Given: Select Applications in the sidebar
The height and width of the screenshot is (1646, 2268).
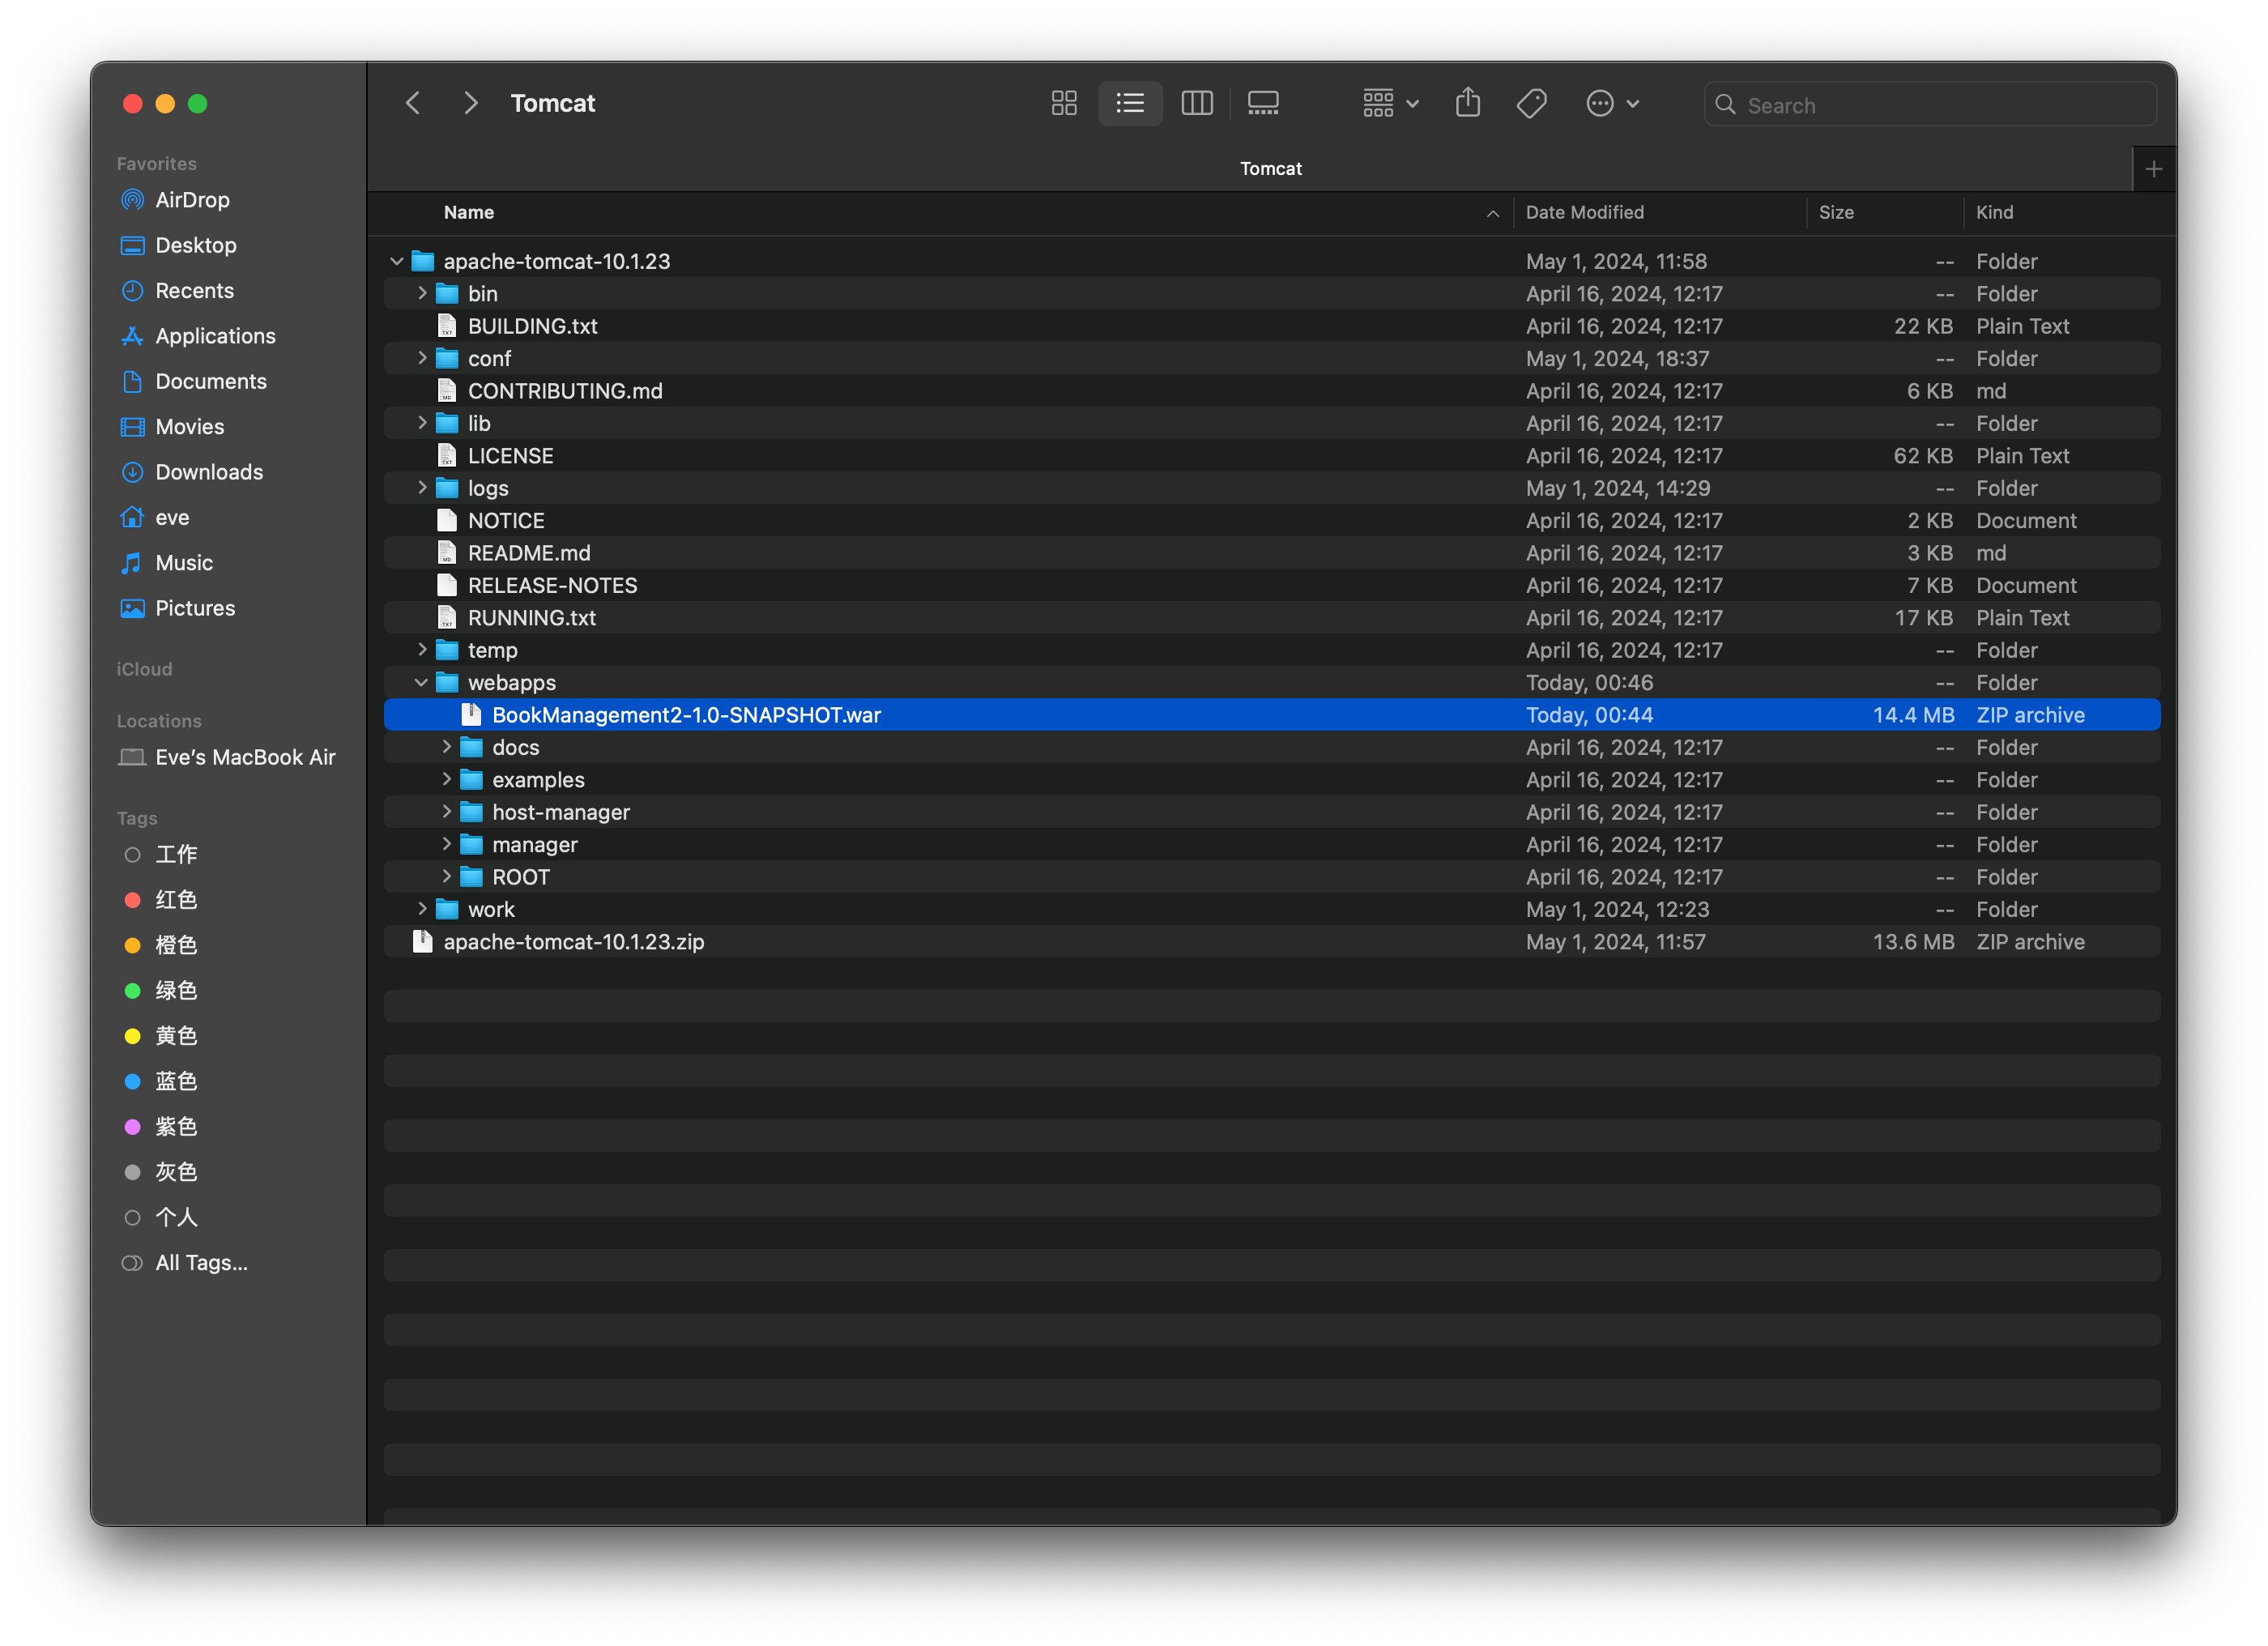Looking at the screenshot, I should [215, 336].
